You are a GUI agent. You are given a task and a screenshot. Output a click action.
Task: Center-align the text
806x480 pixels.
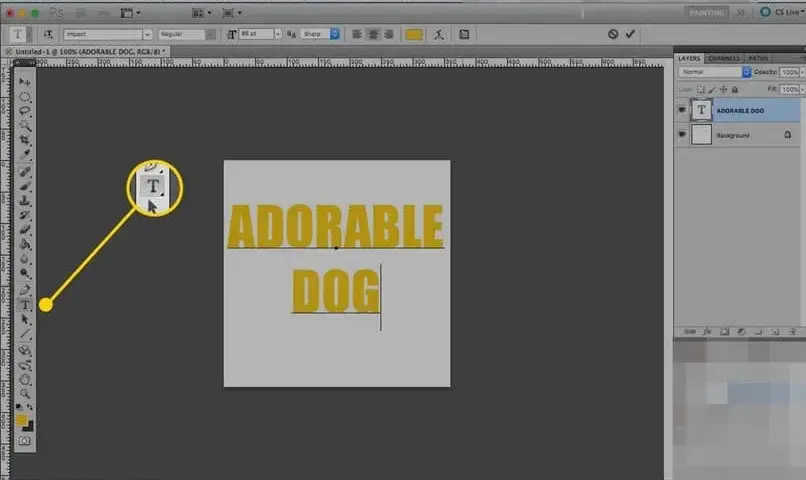point(373,34)
